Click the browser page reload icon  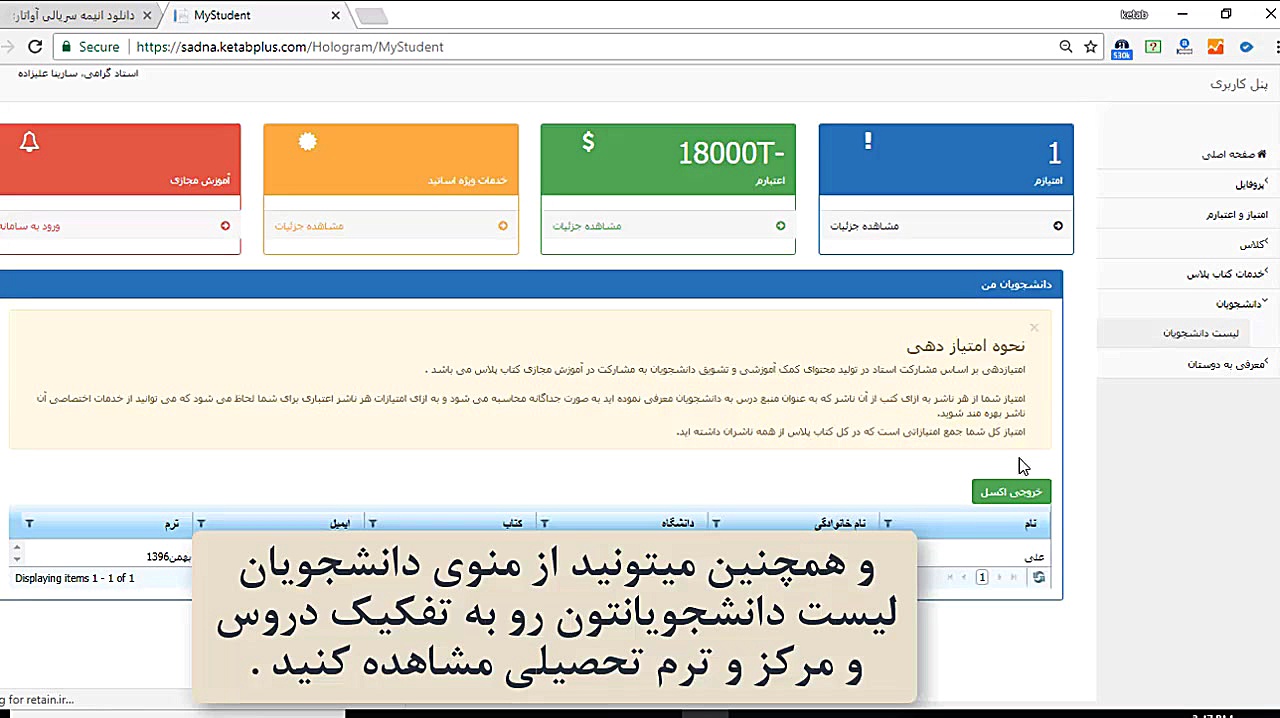click(35, 46)
